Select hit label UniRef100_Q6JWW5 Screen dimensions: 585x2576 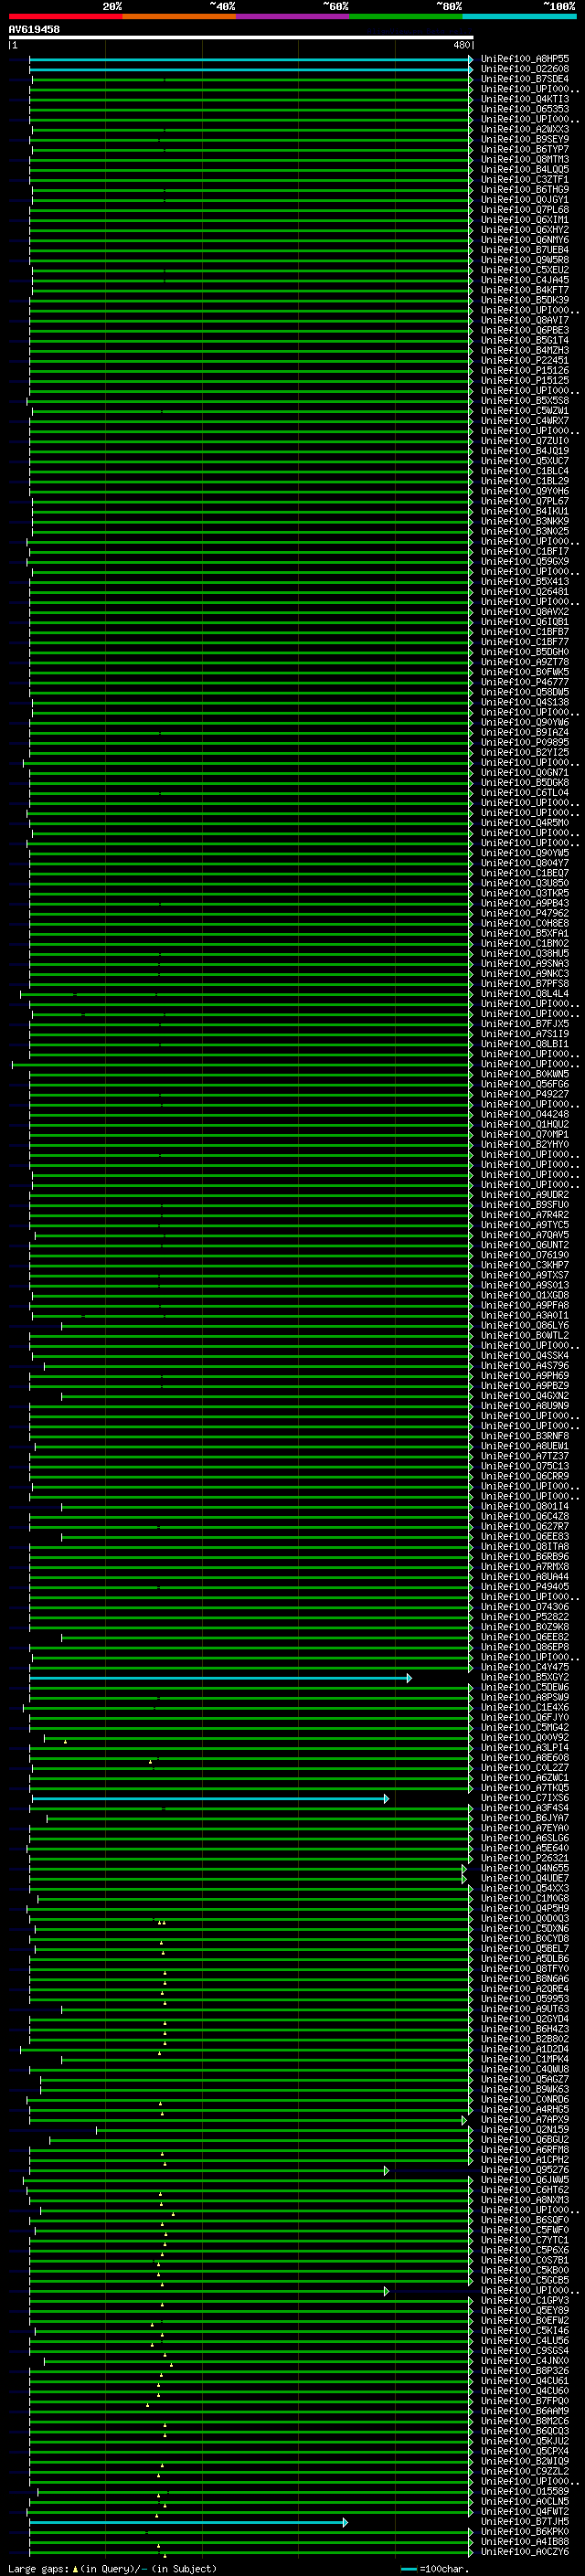pos(525,2180)
